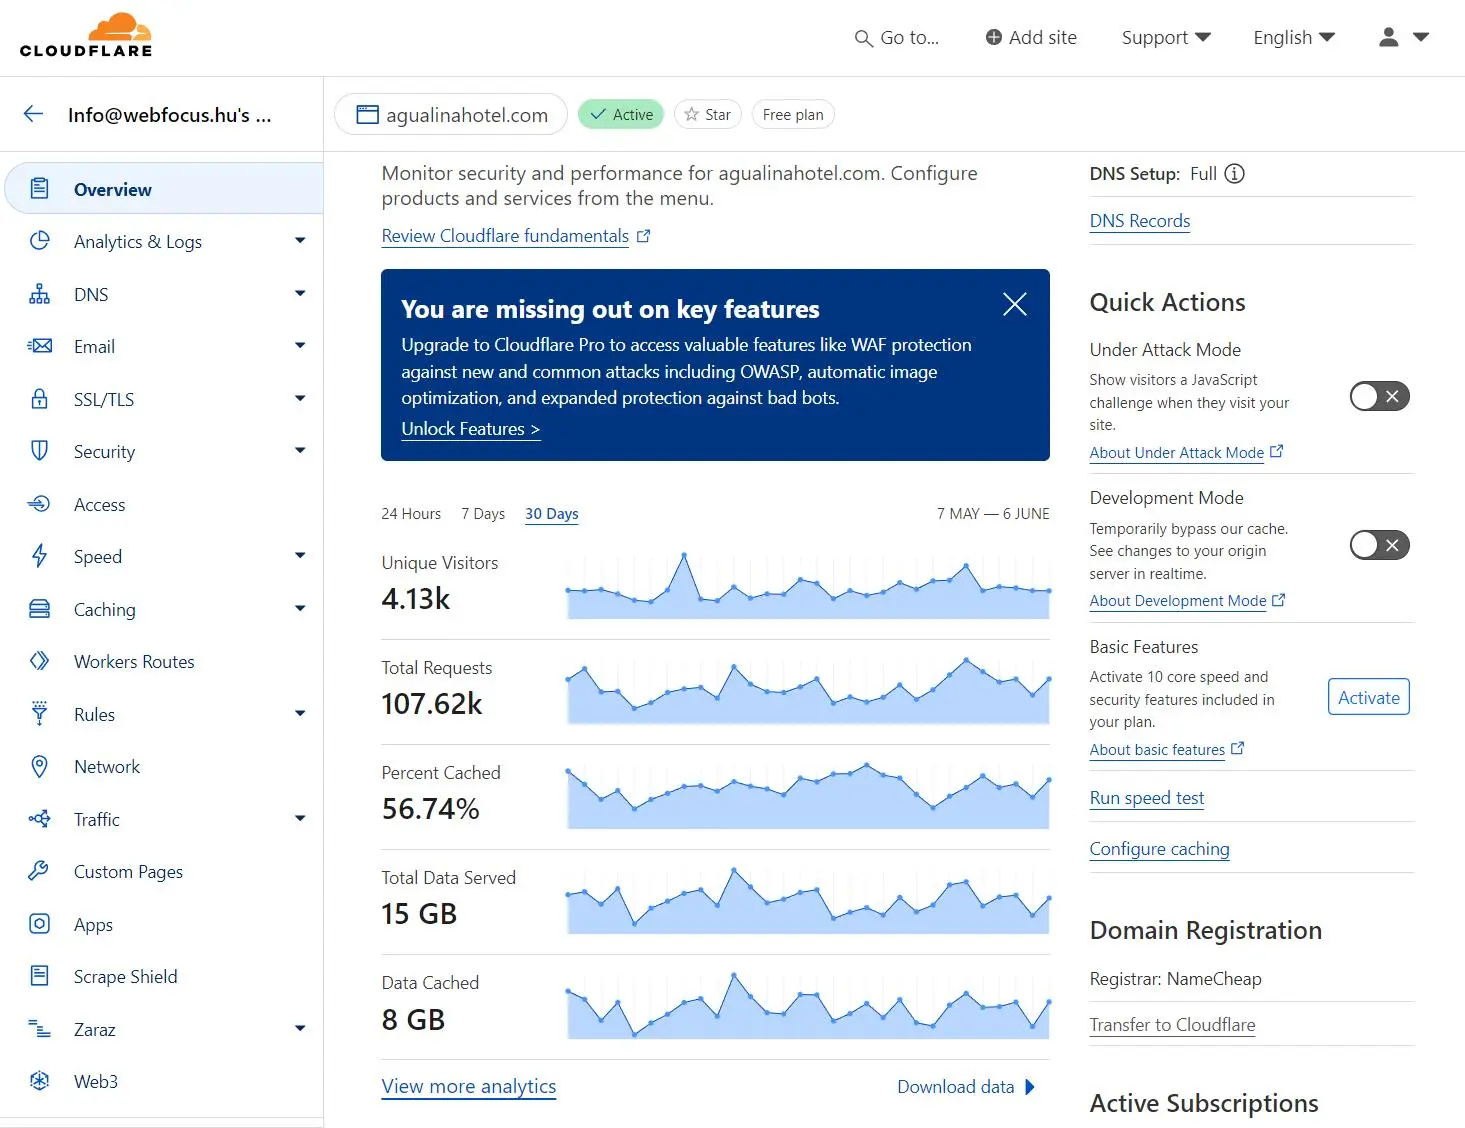Click the Cloudflare logo
This screenshot has width=1465, height=1128.
coord(86,36)
